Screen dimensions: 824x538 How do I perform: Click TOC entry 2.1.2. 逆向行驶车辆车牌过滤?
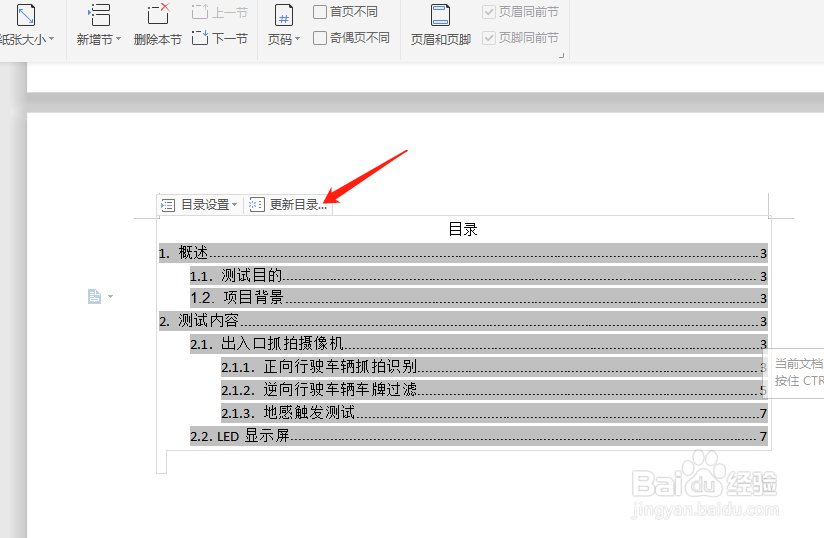point(494,390)
